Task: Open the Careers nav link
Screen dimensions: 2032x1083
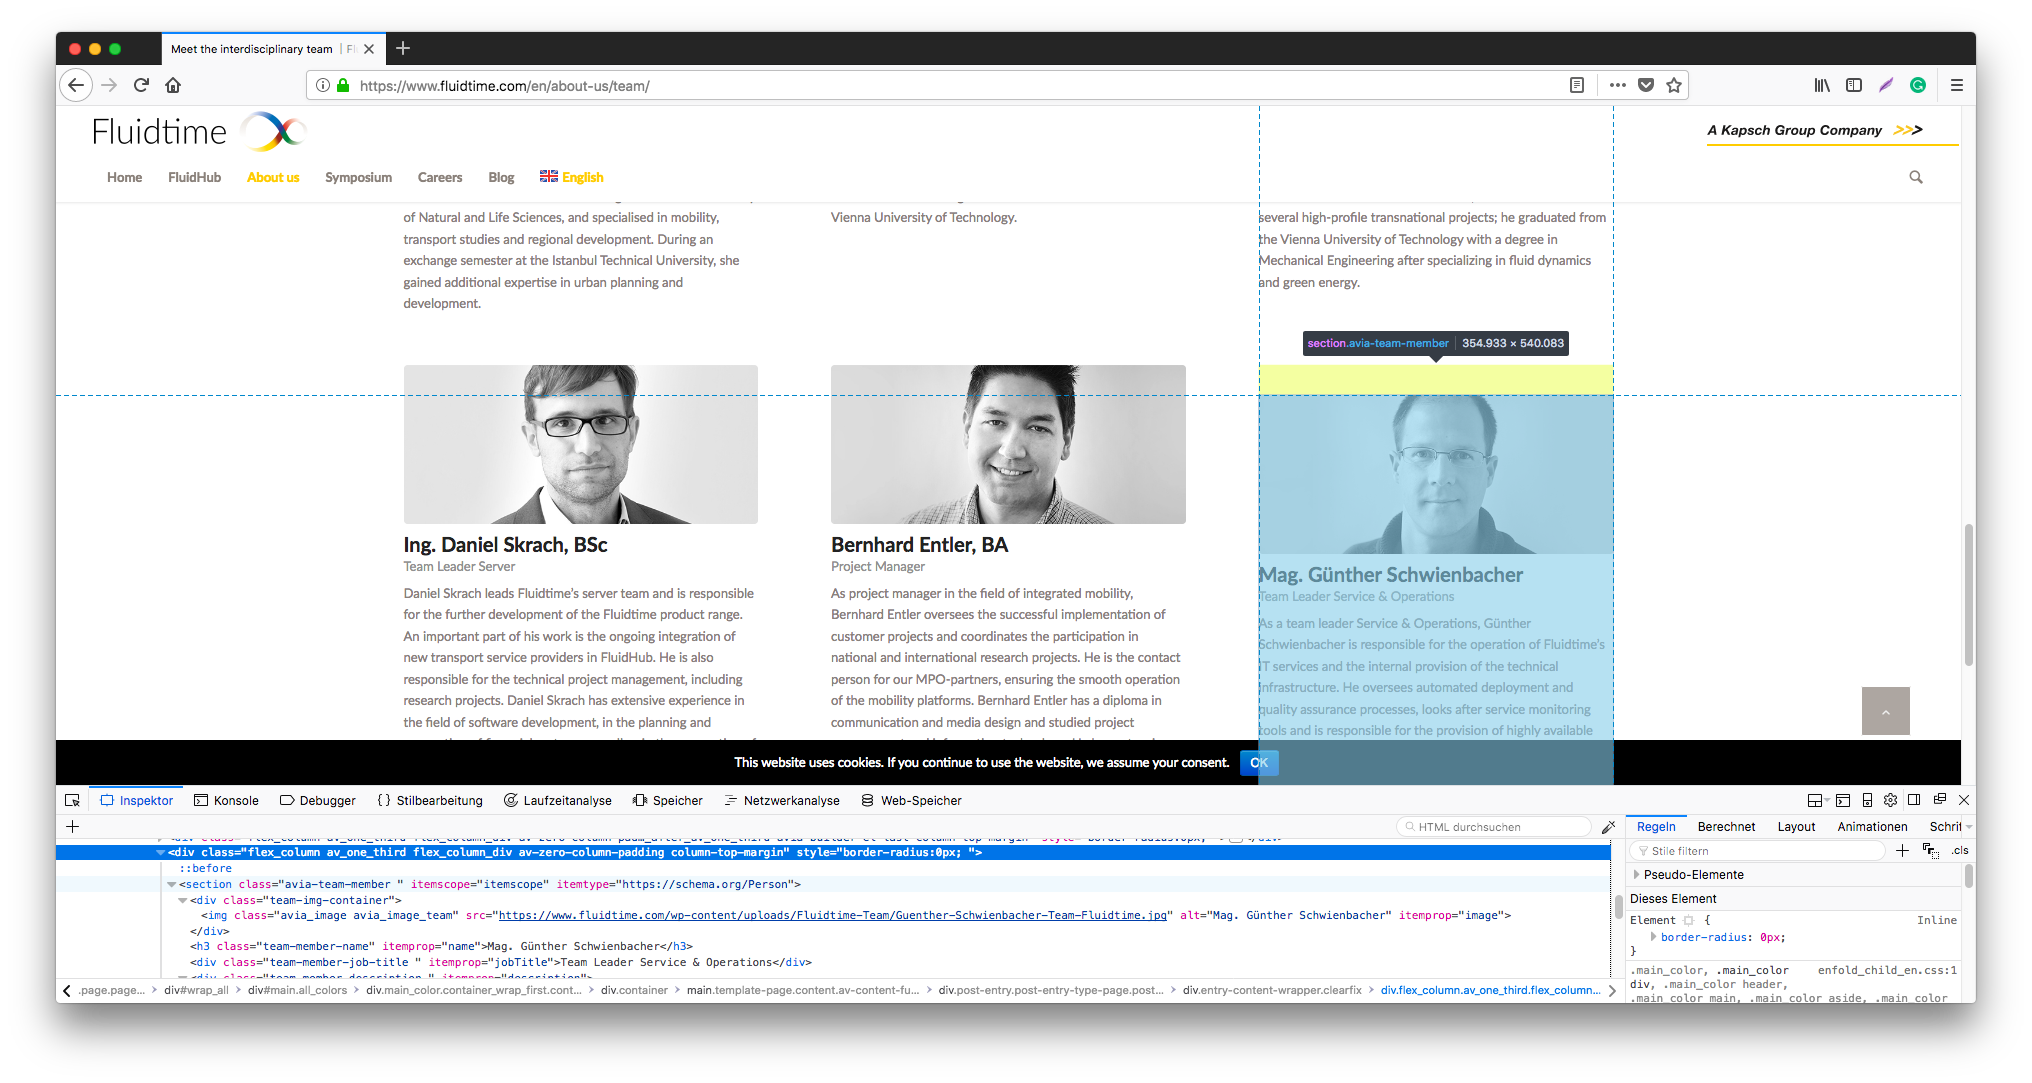Action: pyautogui.click(x=440, y=177)
